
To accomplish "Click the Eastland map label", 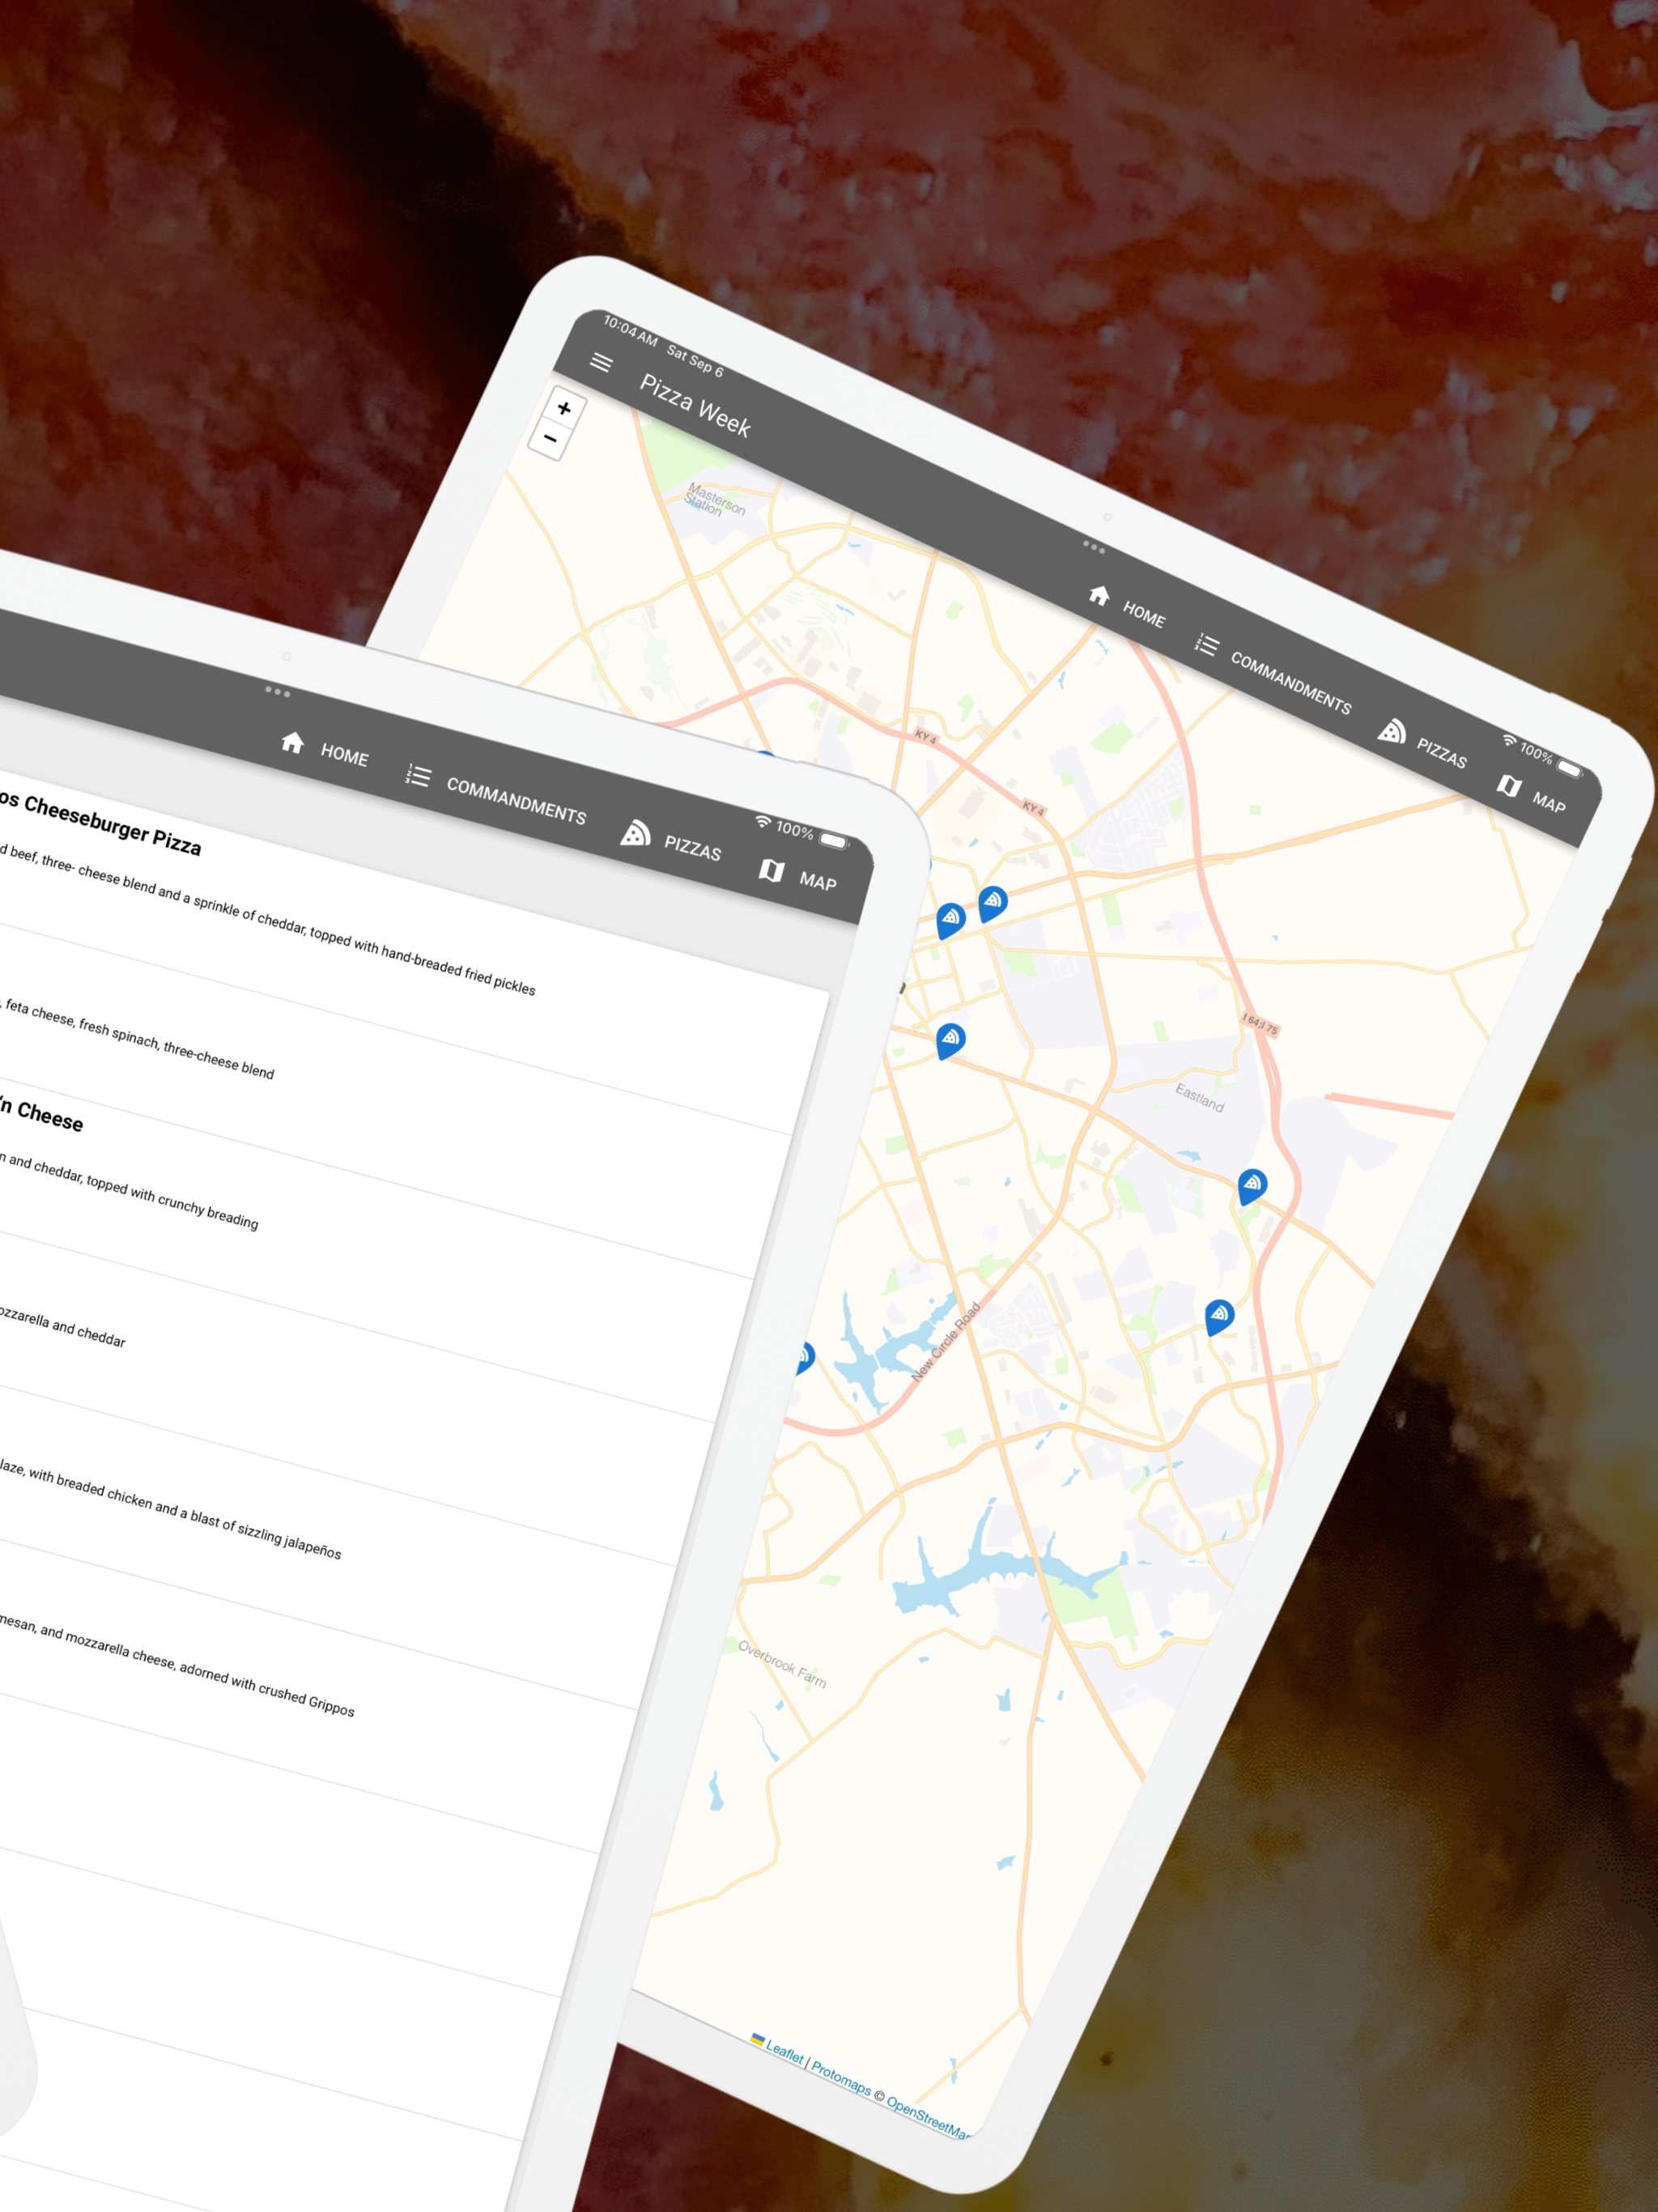I will click(1199, 1097).
